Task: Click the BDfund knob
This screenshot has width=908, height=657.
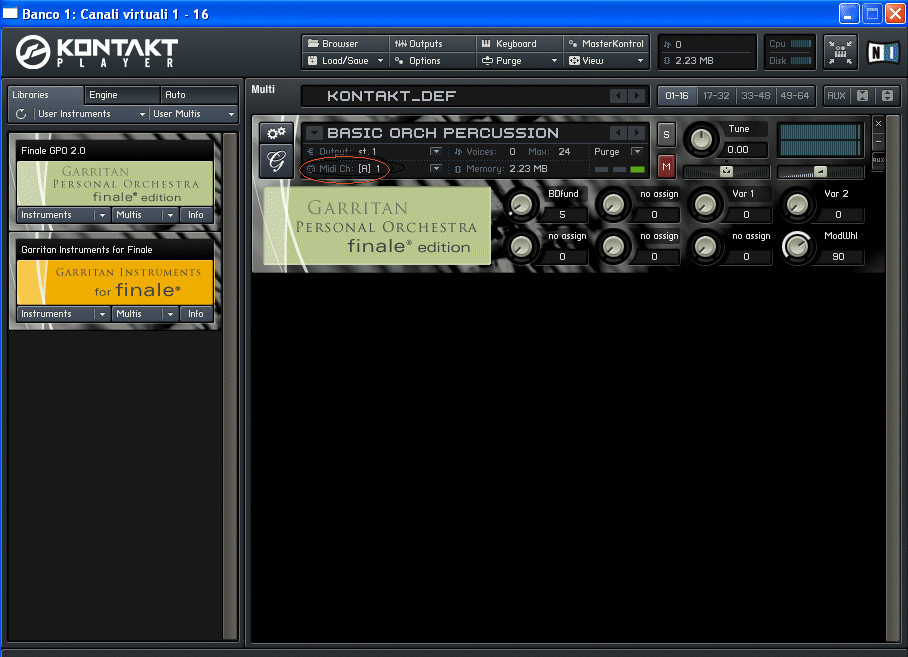Action: pyautogui.click(x=521, y=205)
